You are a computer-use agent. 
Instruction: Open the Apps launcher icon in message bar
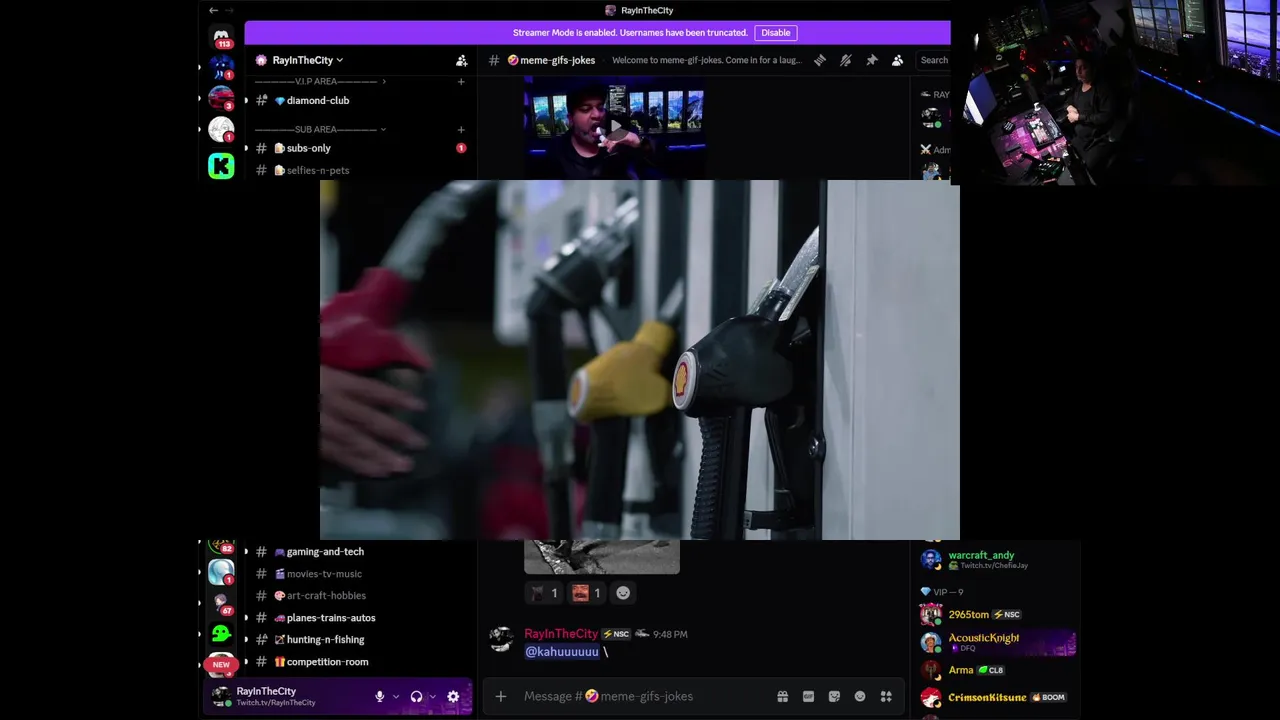click(x=886, y=696)
